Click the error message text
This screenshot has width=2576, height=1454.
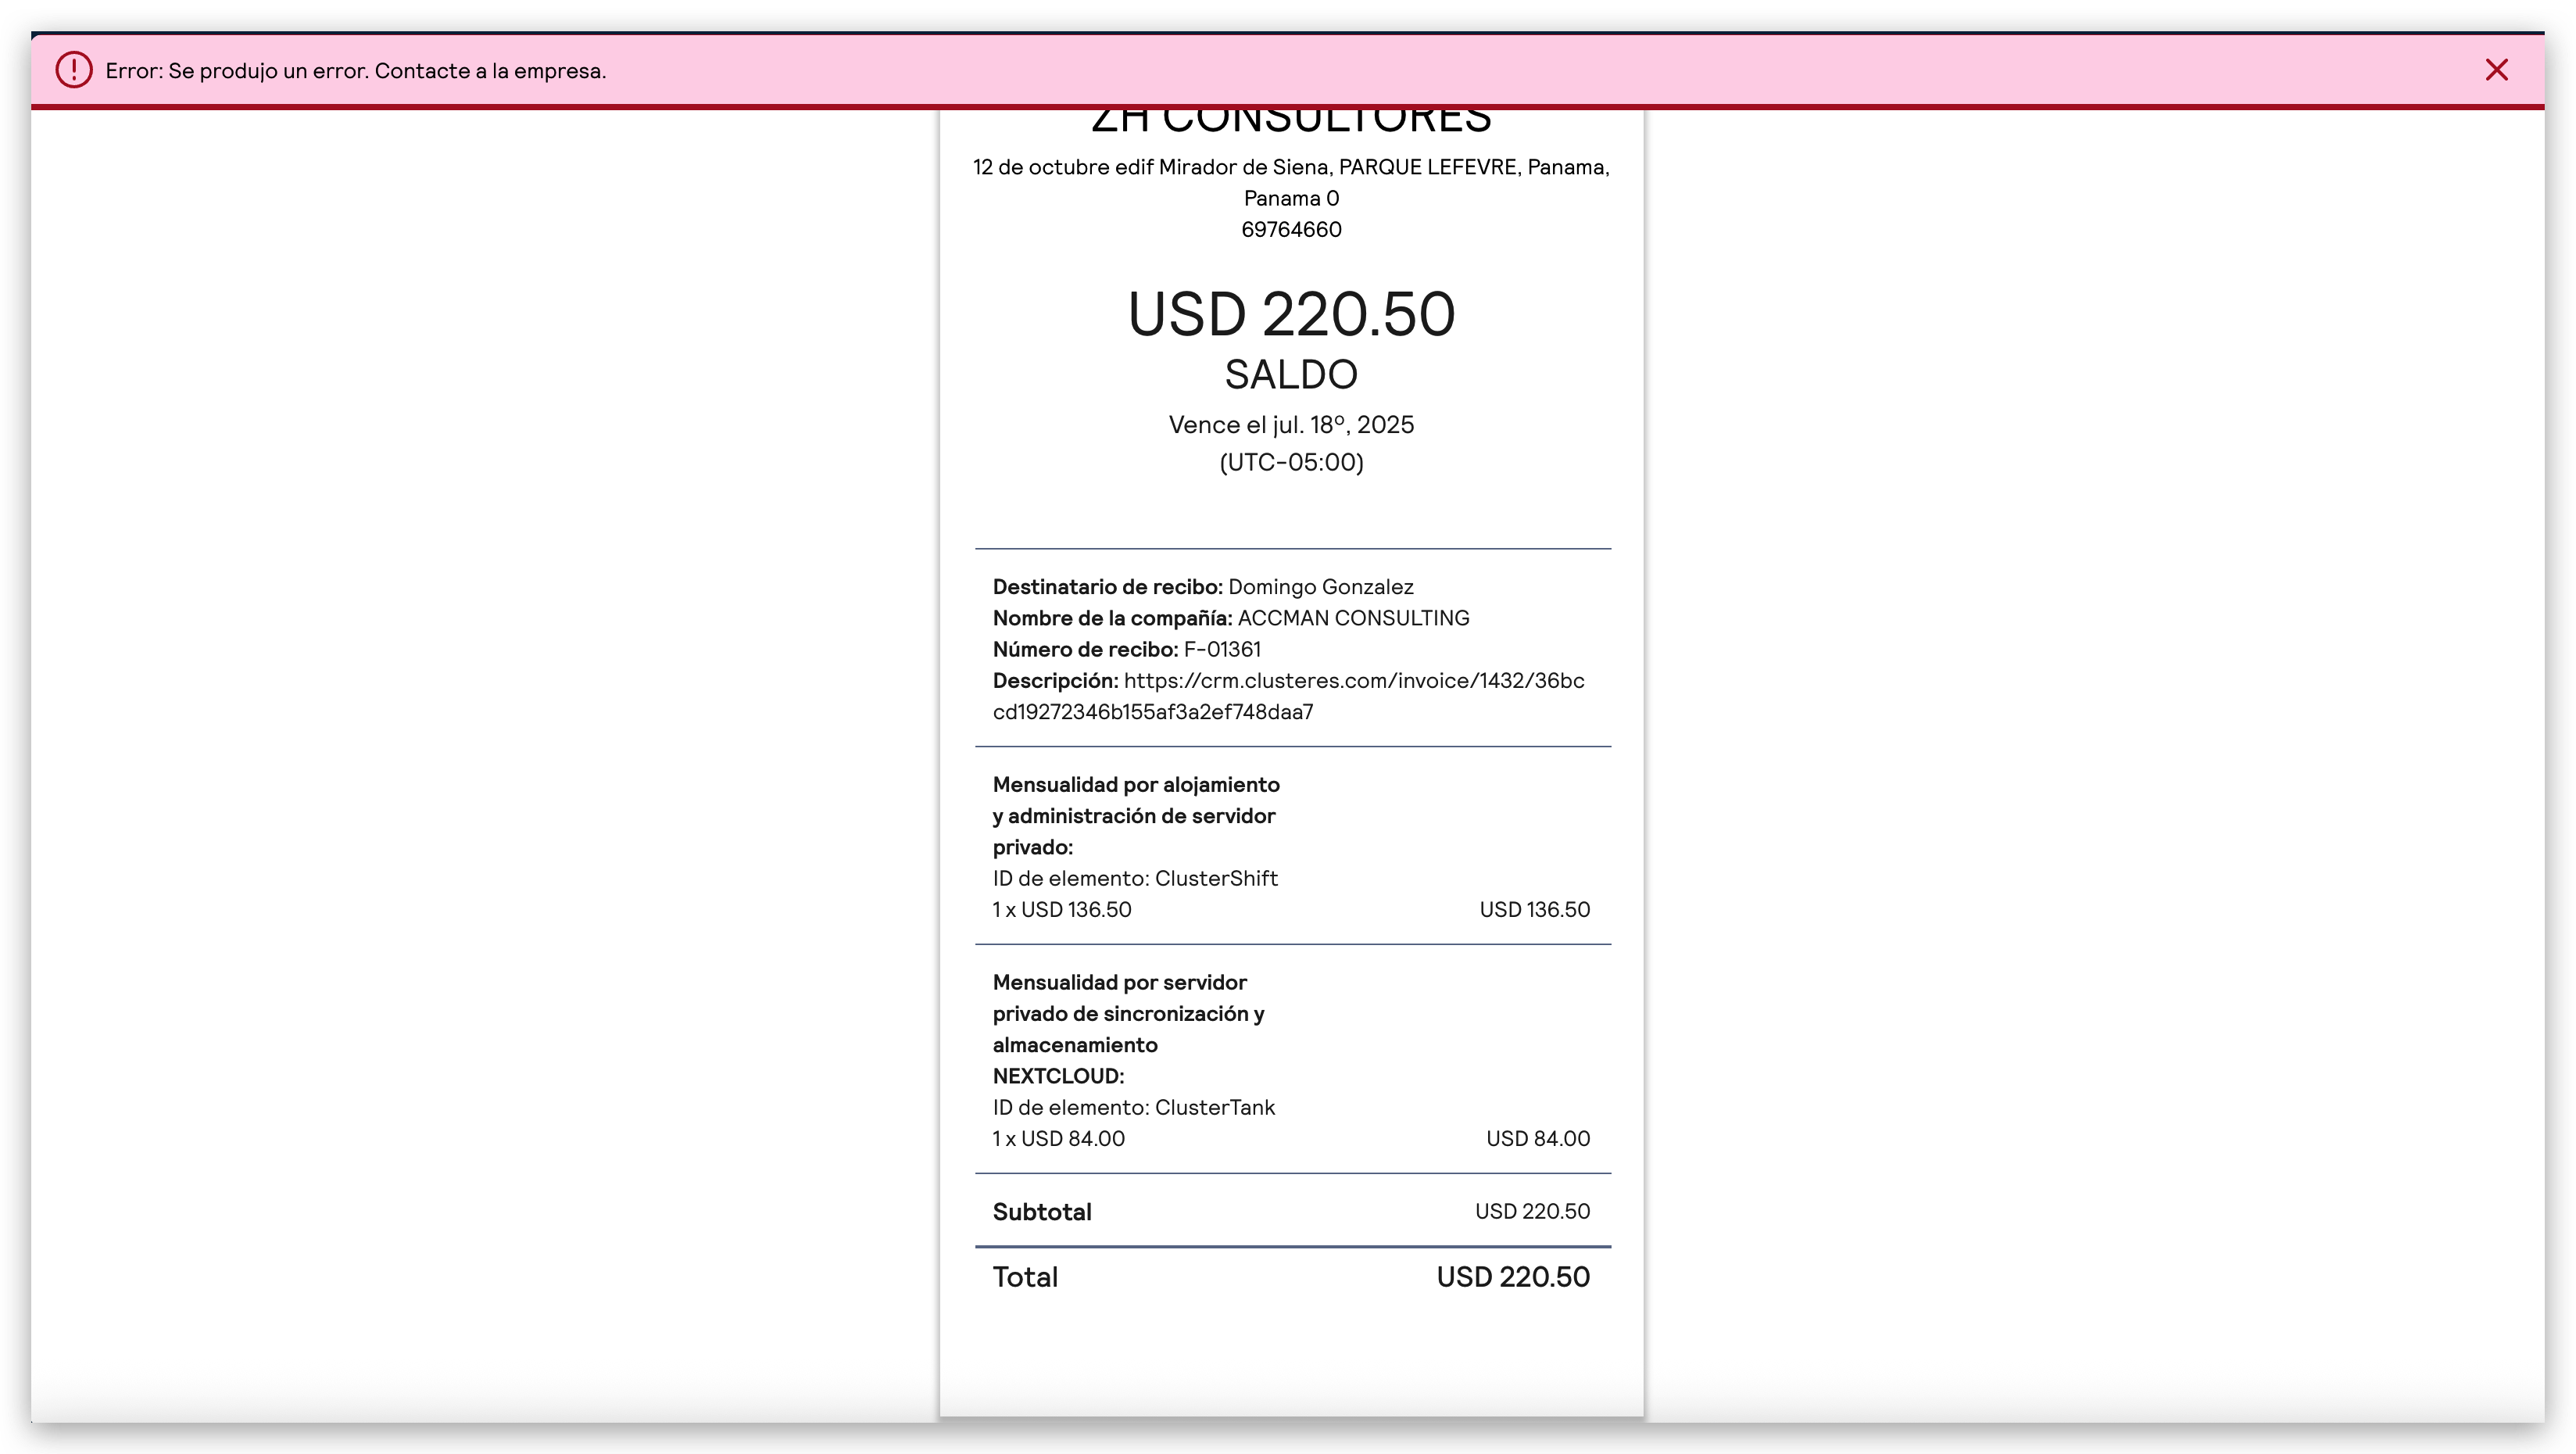(x=355, y=71)
